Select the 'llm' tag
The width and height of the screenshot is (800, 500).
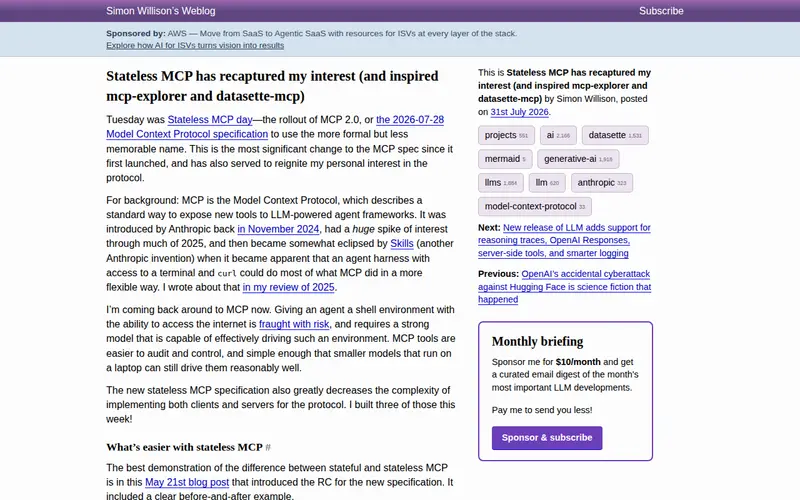click(547, 183)
